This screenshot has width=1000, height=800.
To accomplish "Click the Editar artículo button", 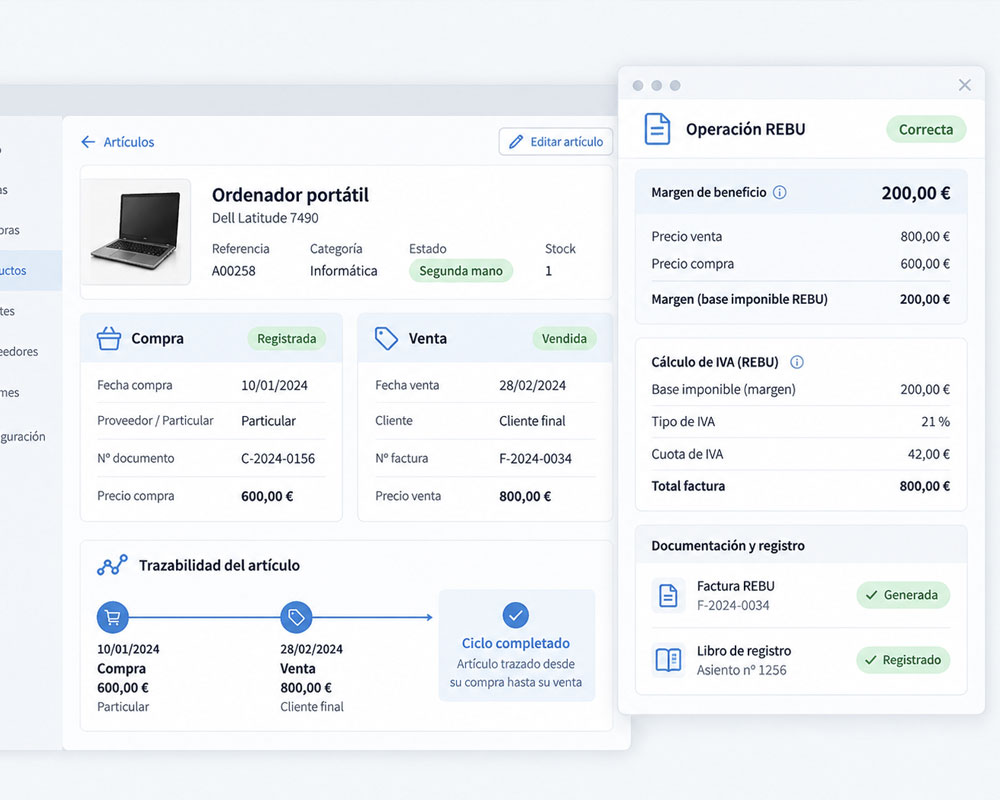I will coord(555,142).
